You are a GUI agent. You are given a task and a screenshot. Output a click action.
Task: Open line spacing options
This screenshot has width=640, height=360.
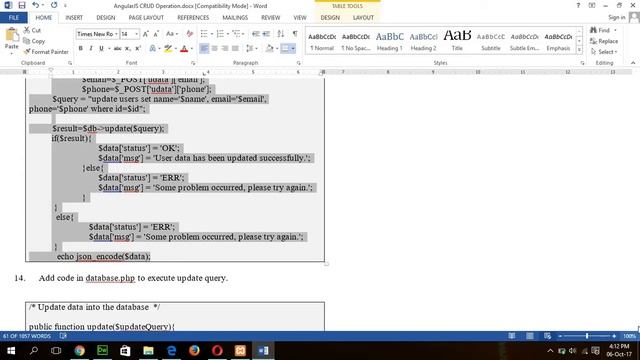pos(252,49)
